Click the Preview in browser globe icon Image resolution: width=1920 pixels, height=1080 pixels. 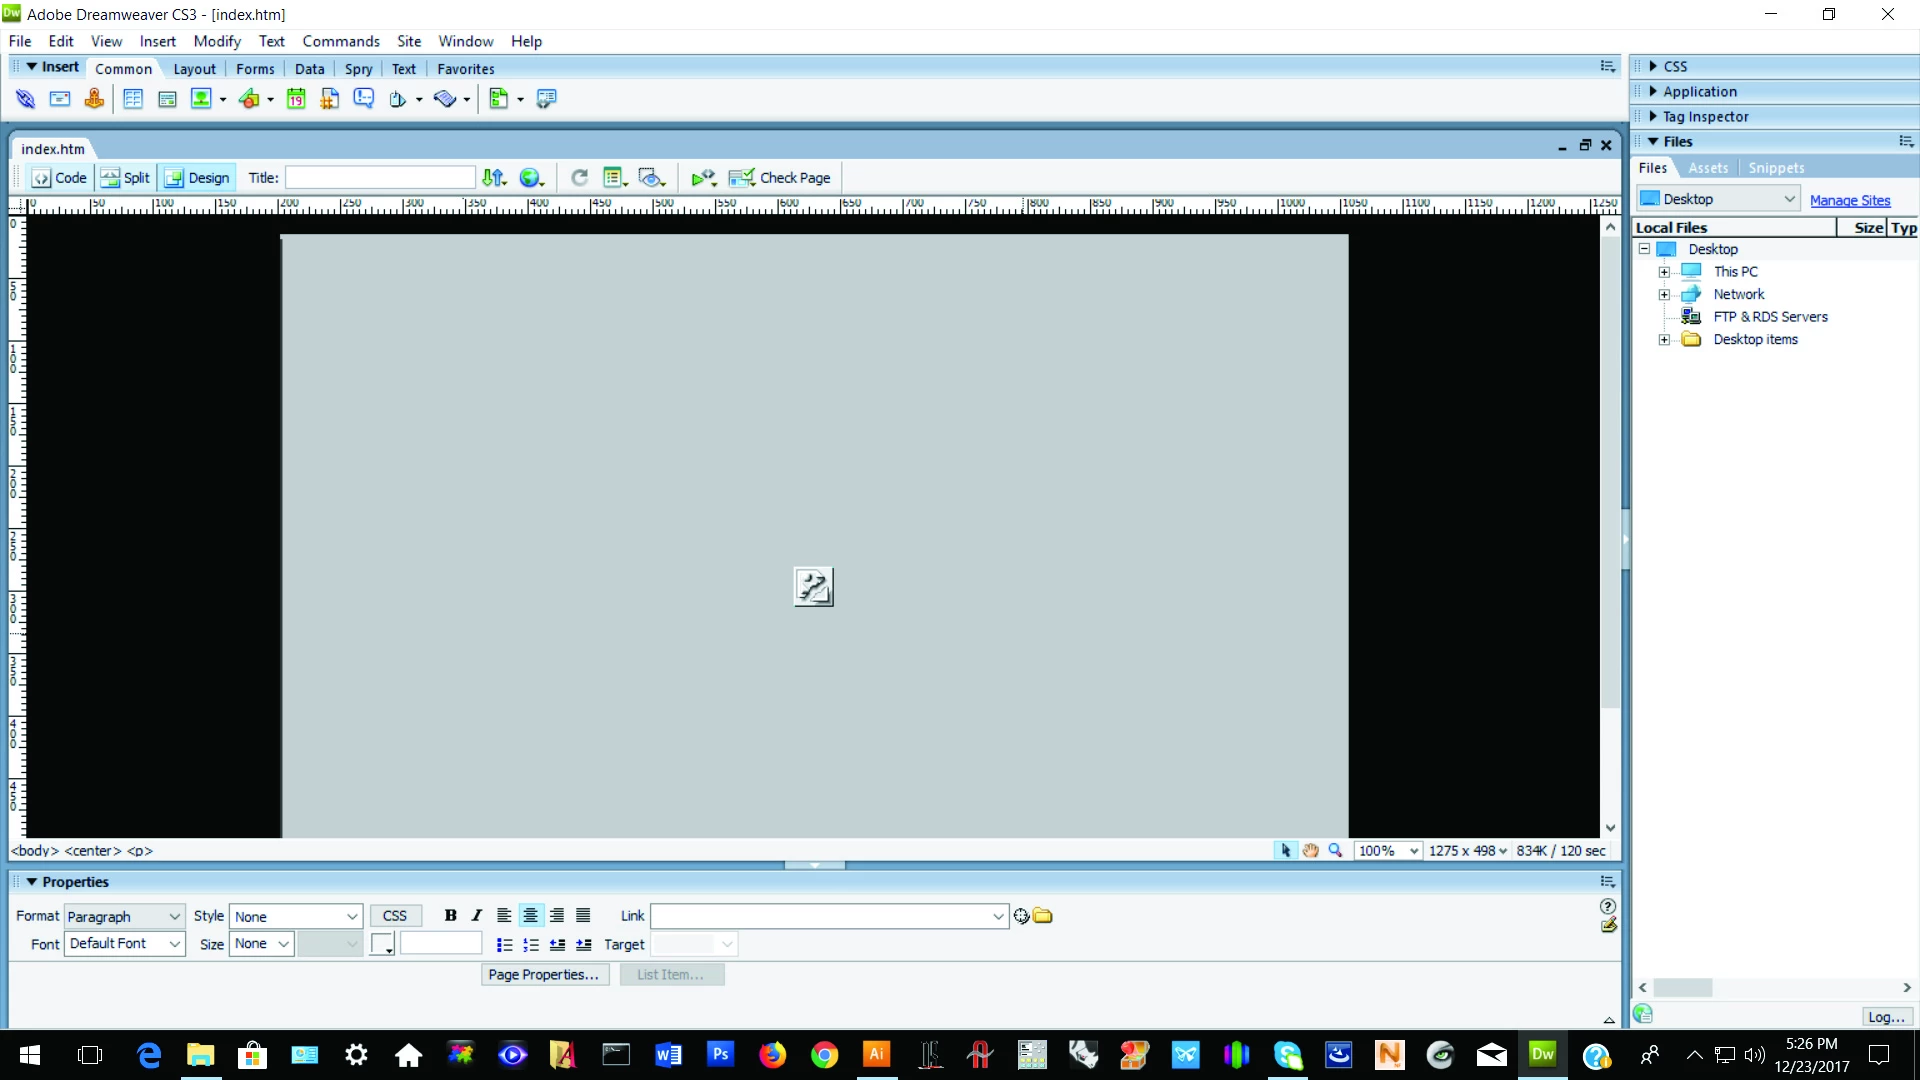(530, 178)
